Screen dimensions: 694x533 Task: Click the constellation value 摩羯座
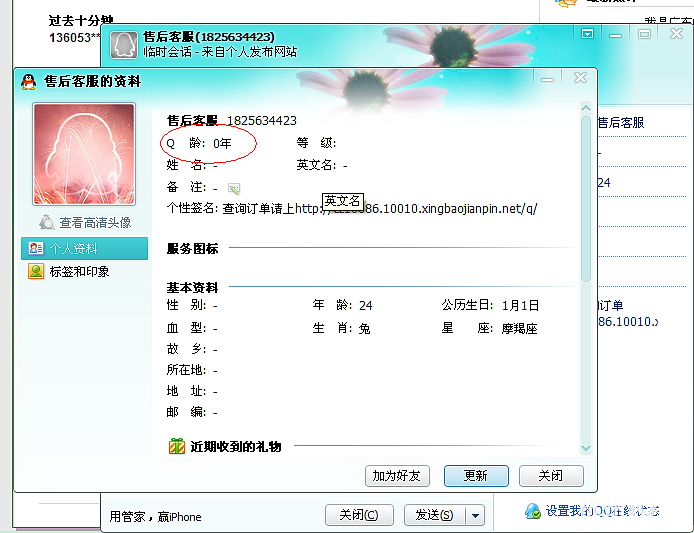[520, 328]
